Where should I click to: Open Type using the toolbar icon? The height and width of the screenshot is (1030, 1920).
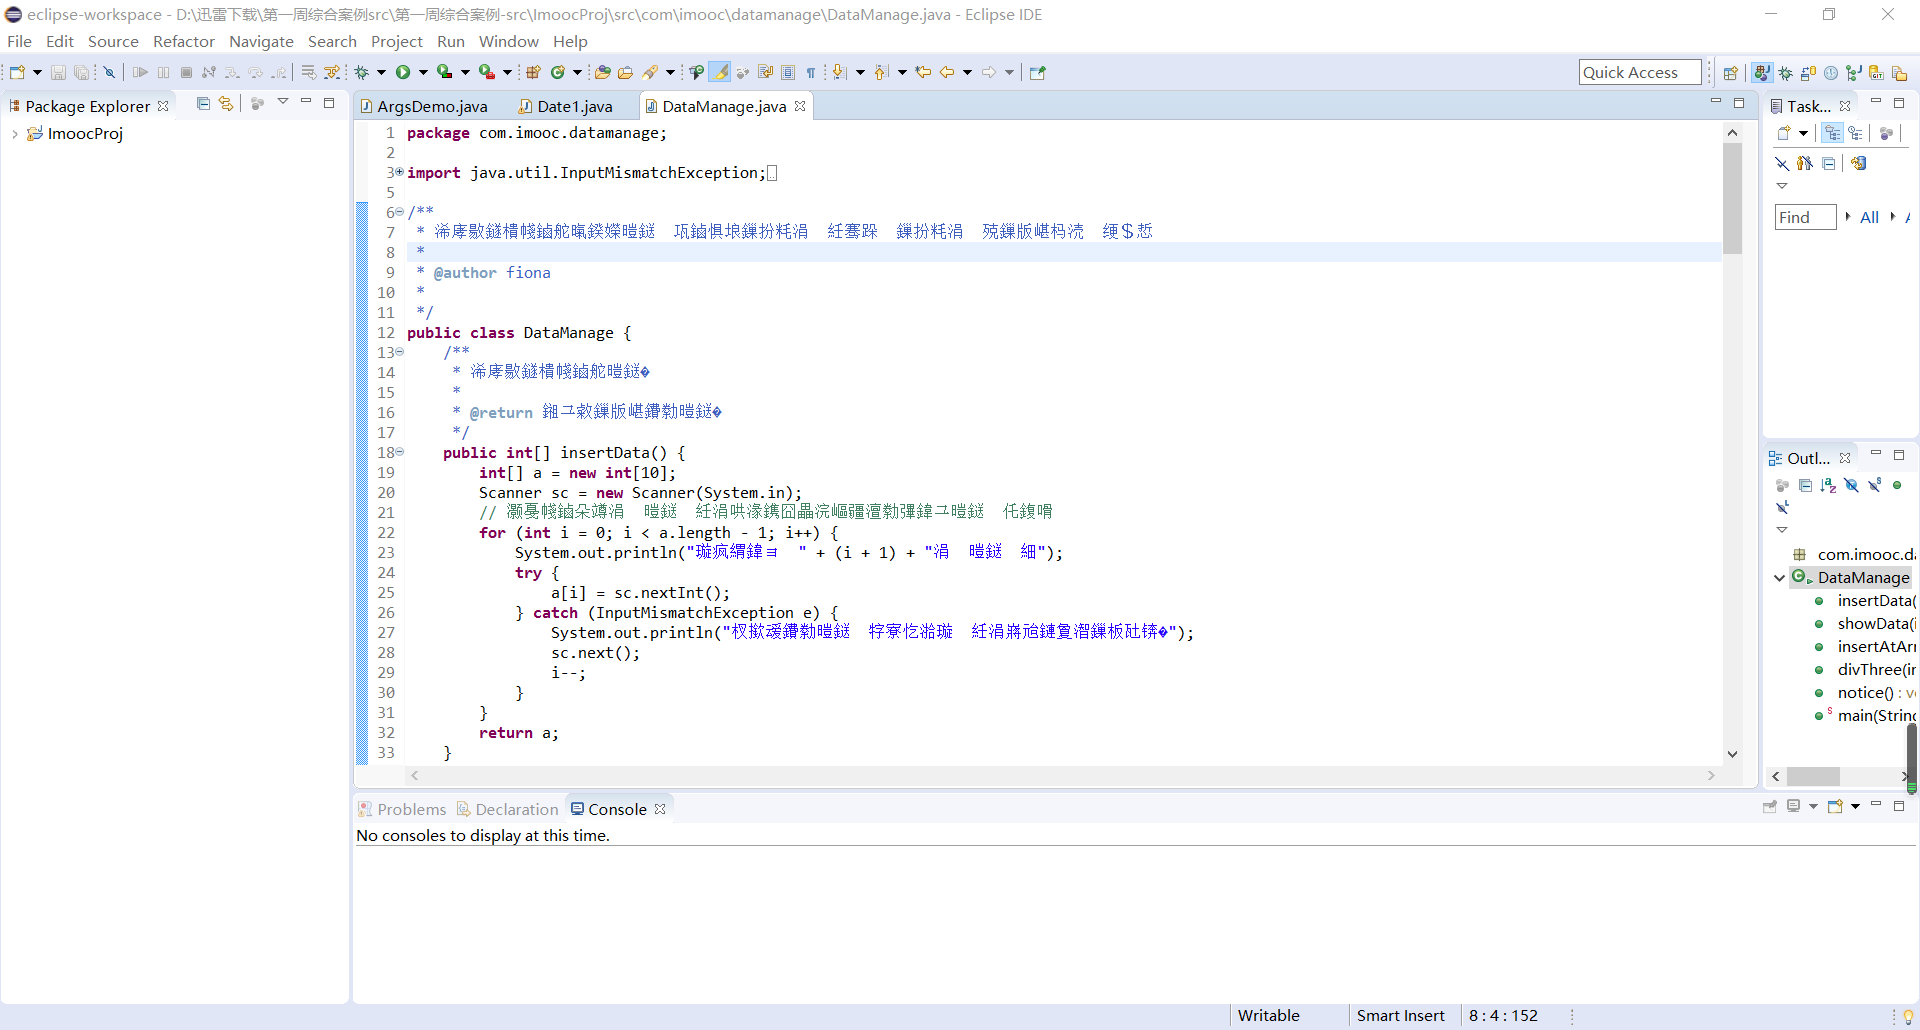click(x=602, y=72)
